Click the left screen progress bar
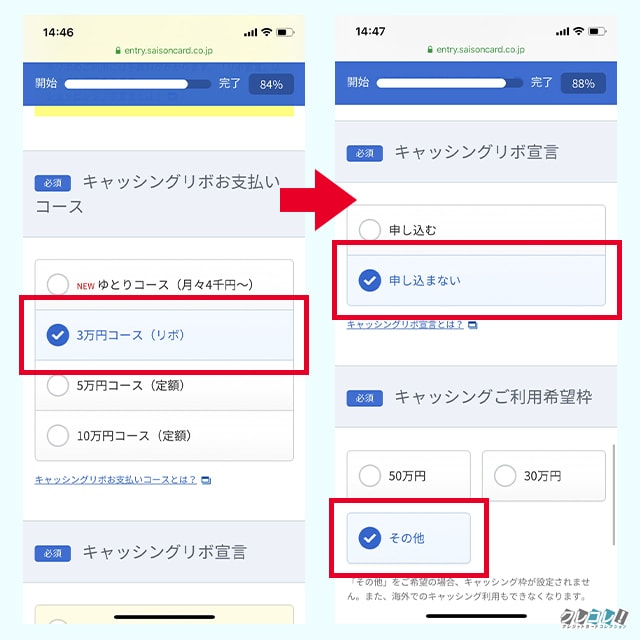 point(138,84)
